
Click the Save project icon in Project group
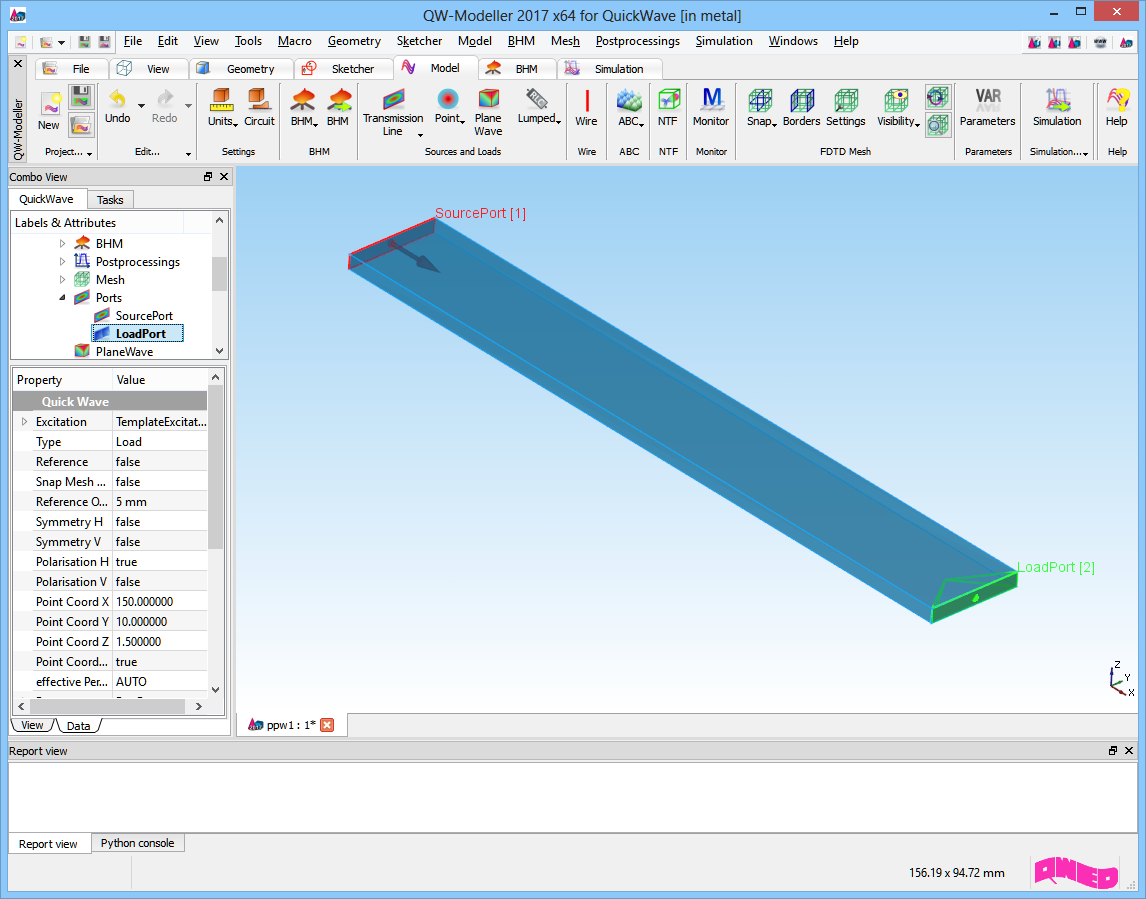pyautogui.click(x=81, y=96)
